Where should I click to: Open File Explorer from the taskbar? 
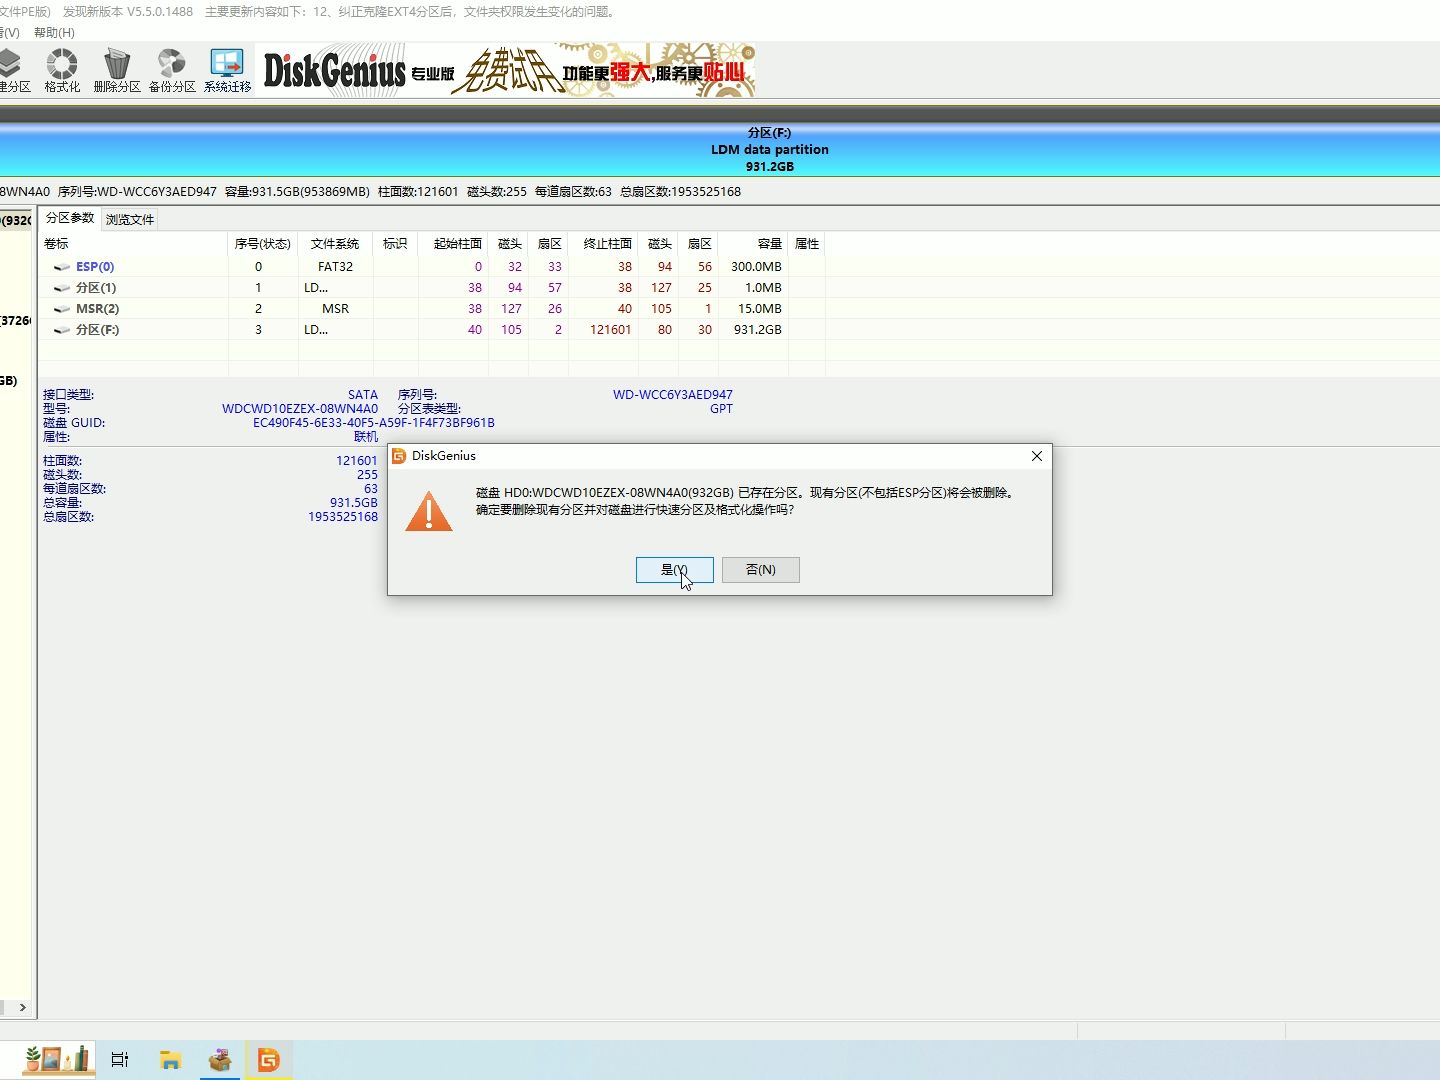(x=170, y=1060)
